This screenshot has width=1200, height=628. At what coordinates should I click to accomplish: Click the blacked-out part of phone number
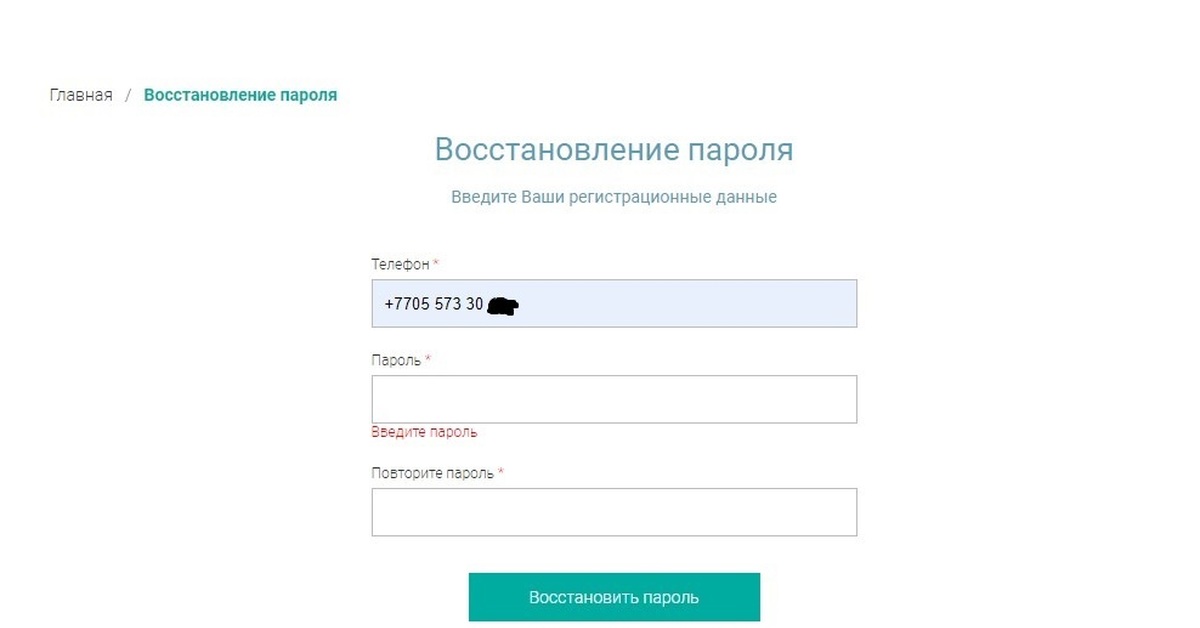pos(503,306)
